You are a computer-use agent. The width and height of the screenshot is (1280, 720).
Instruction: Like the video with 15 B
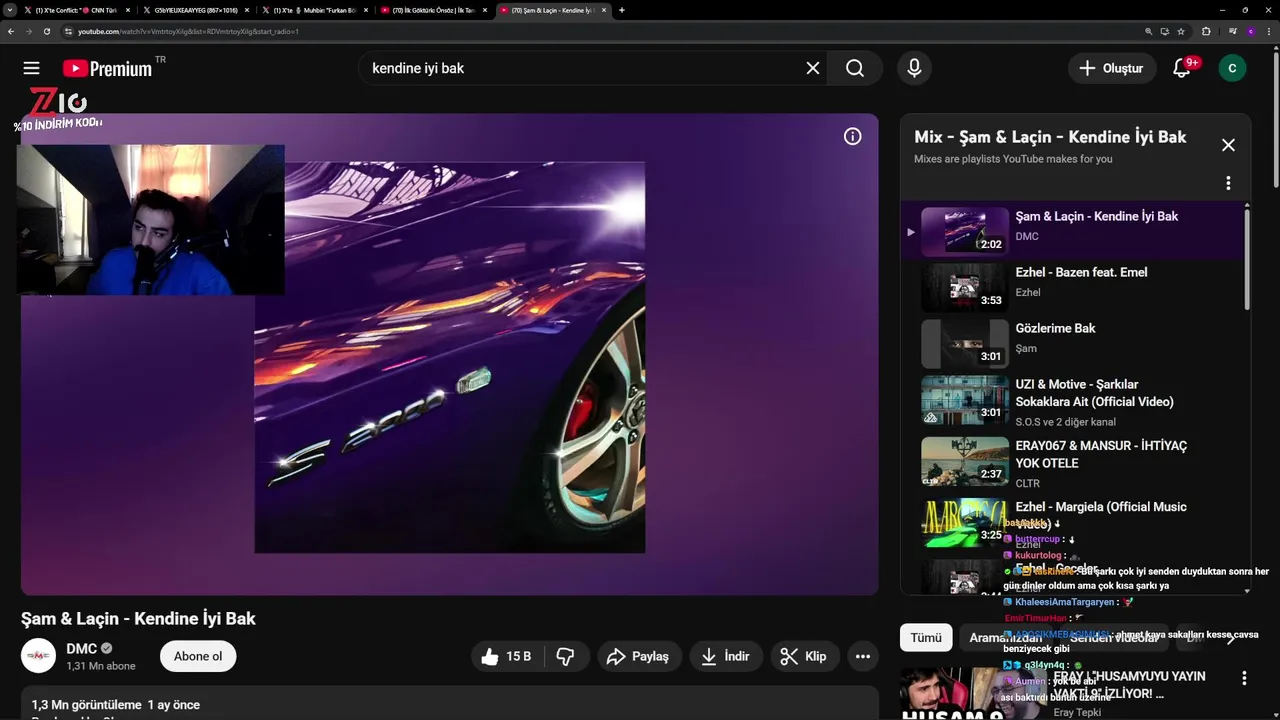tap(507, 656)
